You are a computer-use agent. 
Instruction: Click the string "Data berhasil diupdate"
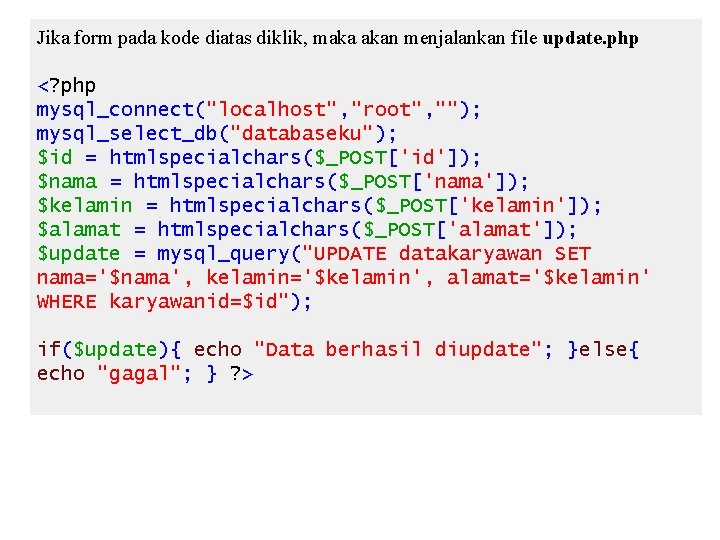pos(398,349)
